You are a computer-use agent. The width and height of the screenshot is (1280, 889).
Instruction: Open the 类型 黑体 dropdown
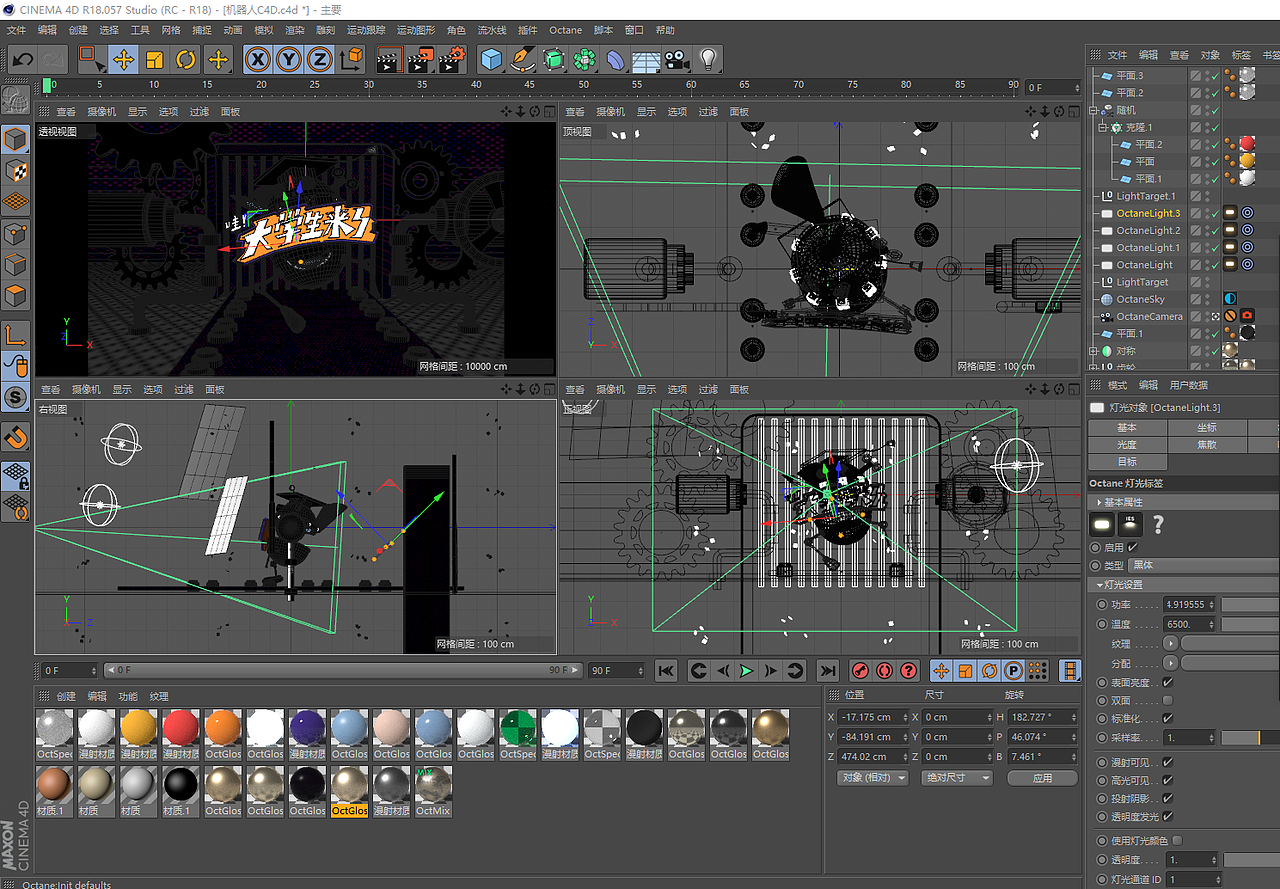(1203, 565)
